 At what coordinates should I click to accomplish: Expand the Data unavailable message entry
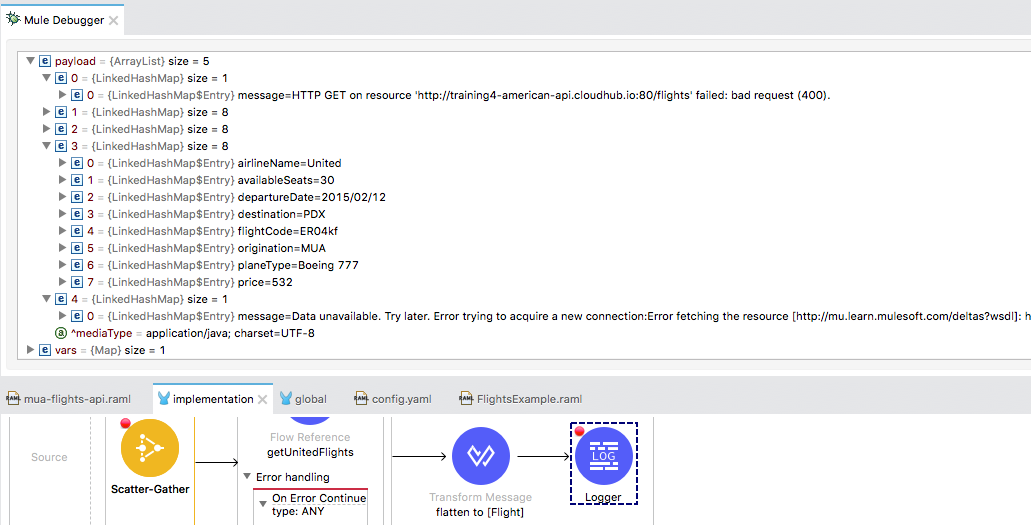(63, 316)
